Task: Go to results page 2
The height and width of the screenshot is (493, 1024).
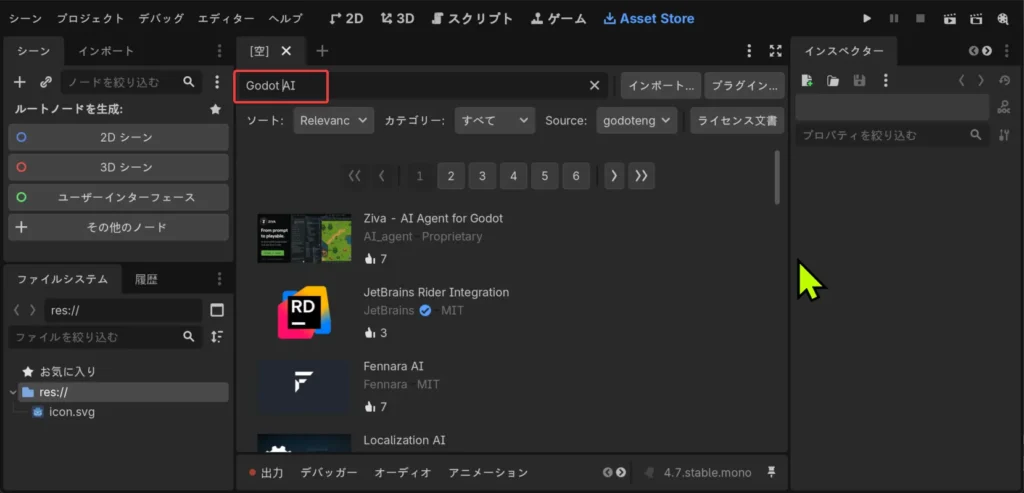Action: (x=451, y=176)
